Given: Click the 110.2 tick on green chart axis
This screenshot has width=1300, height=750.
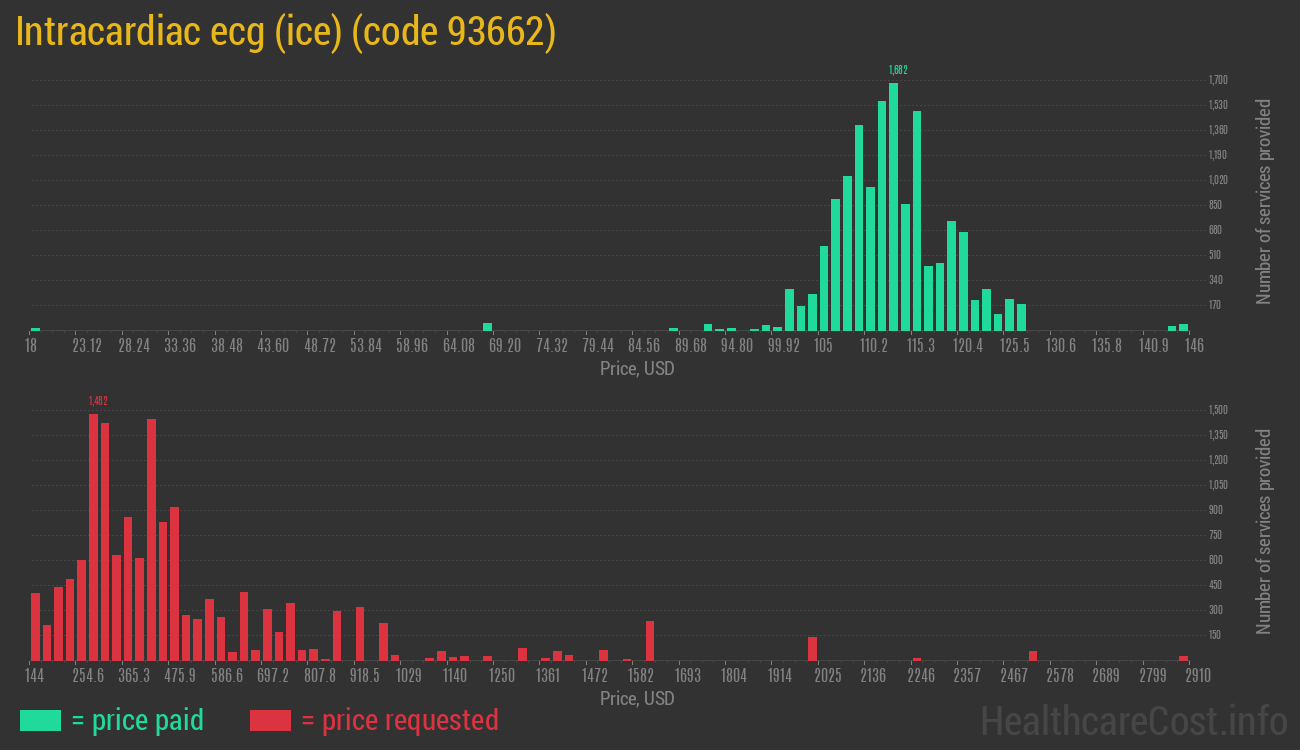Looking at the screenshot, I should pos(872,346).
